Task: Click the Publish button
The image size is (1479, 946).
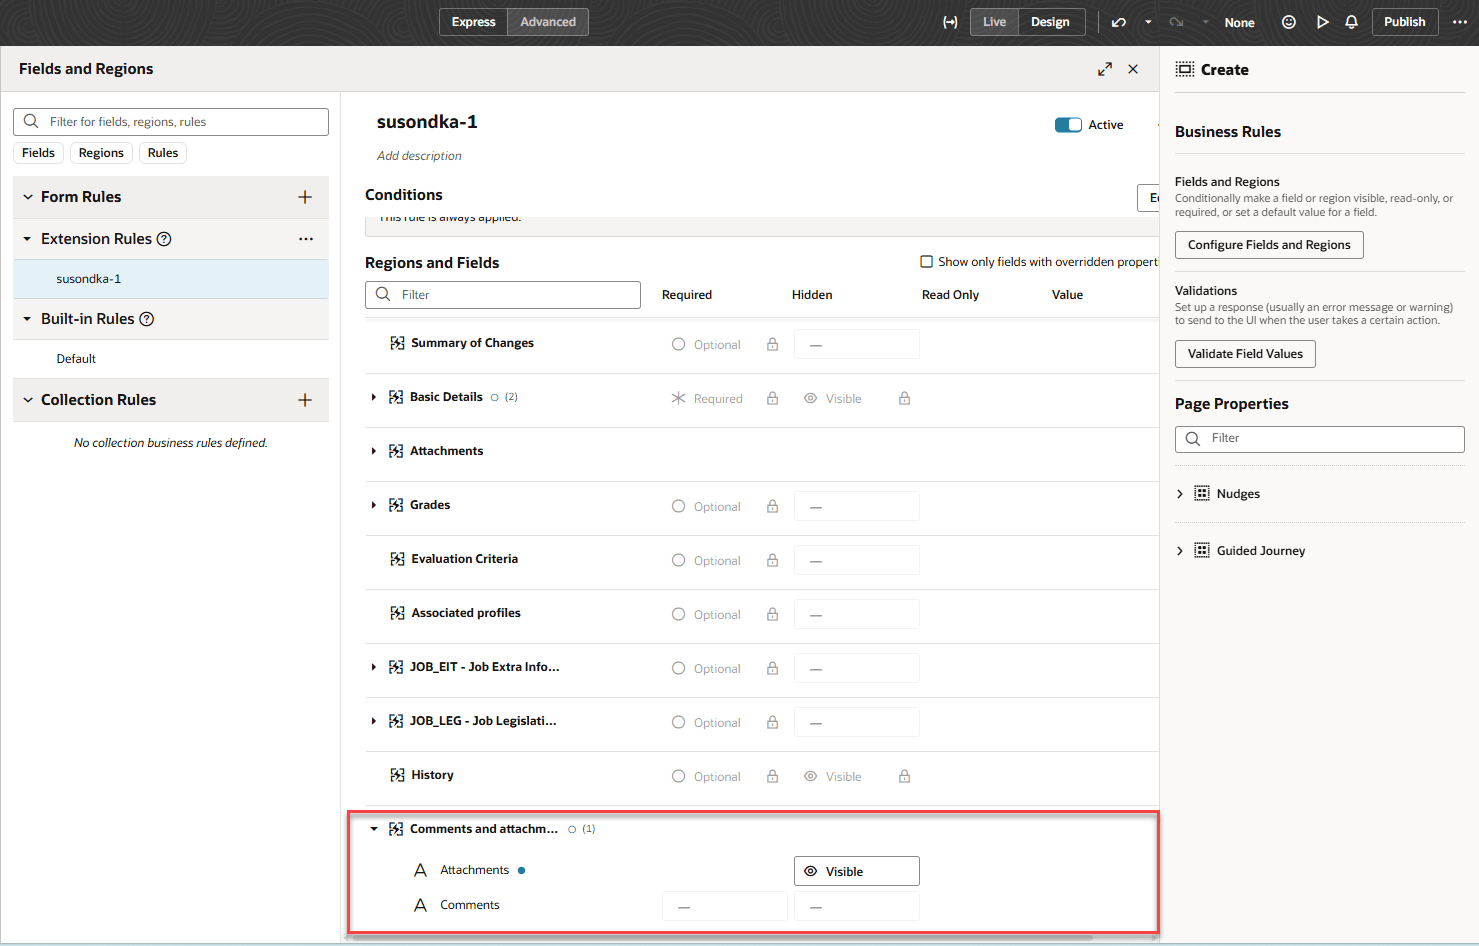Action: click(x=1405, y=22)
